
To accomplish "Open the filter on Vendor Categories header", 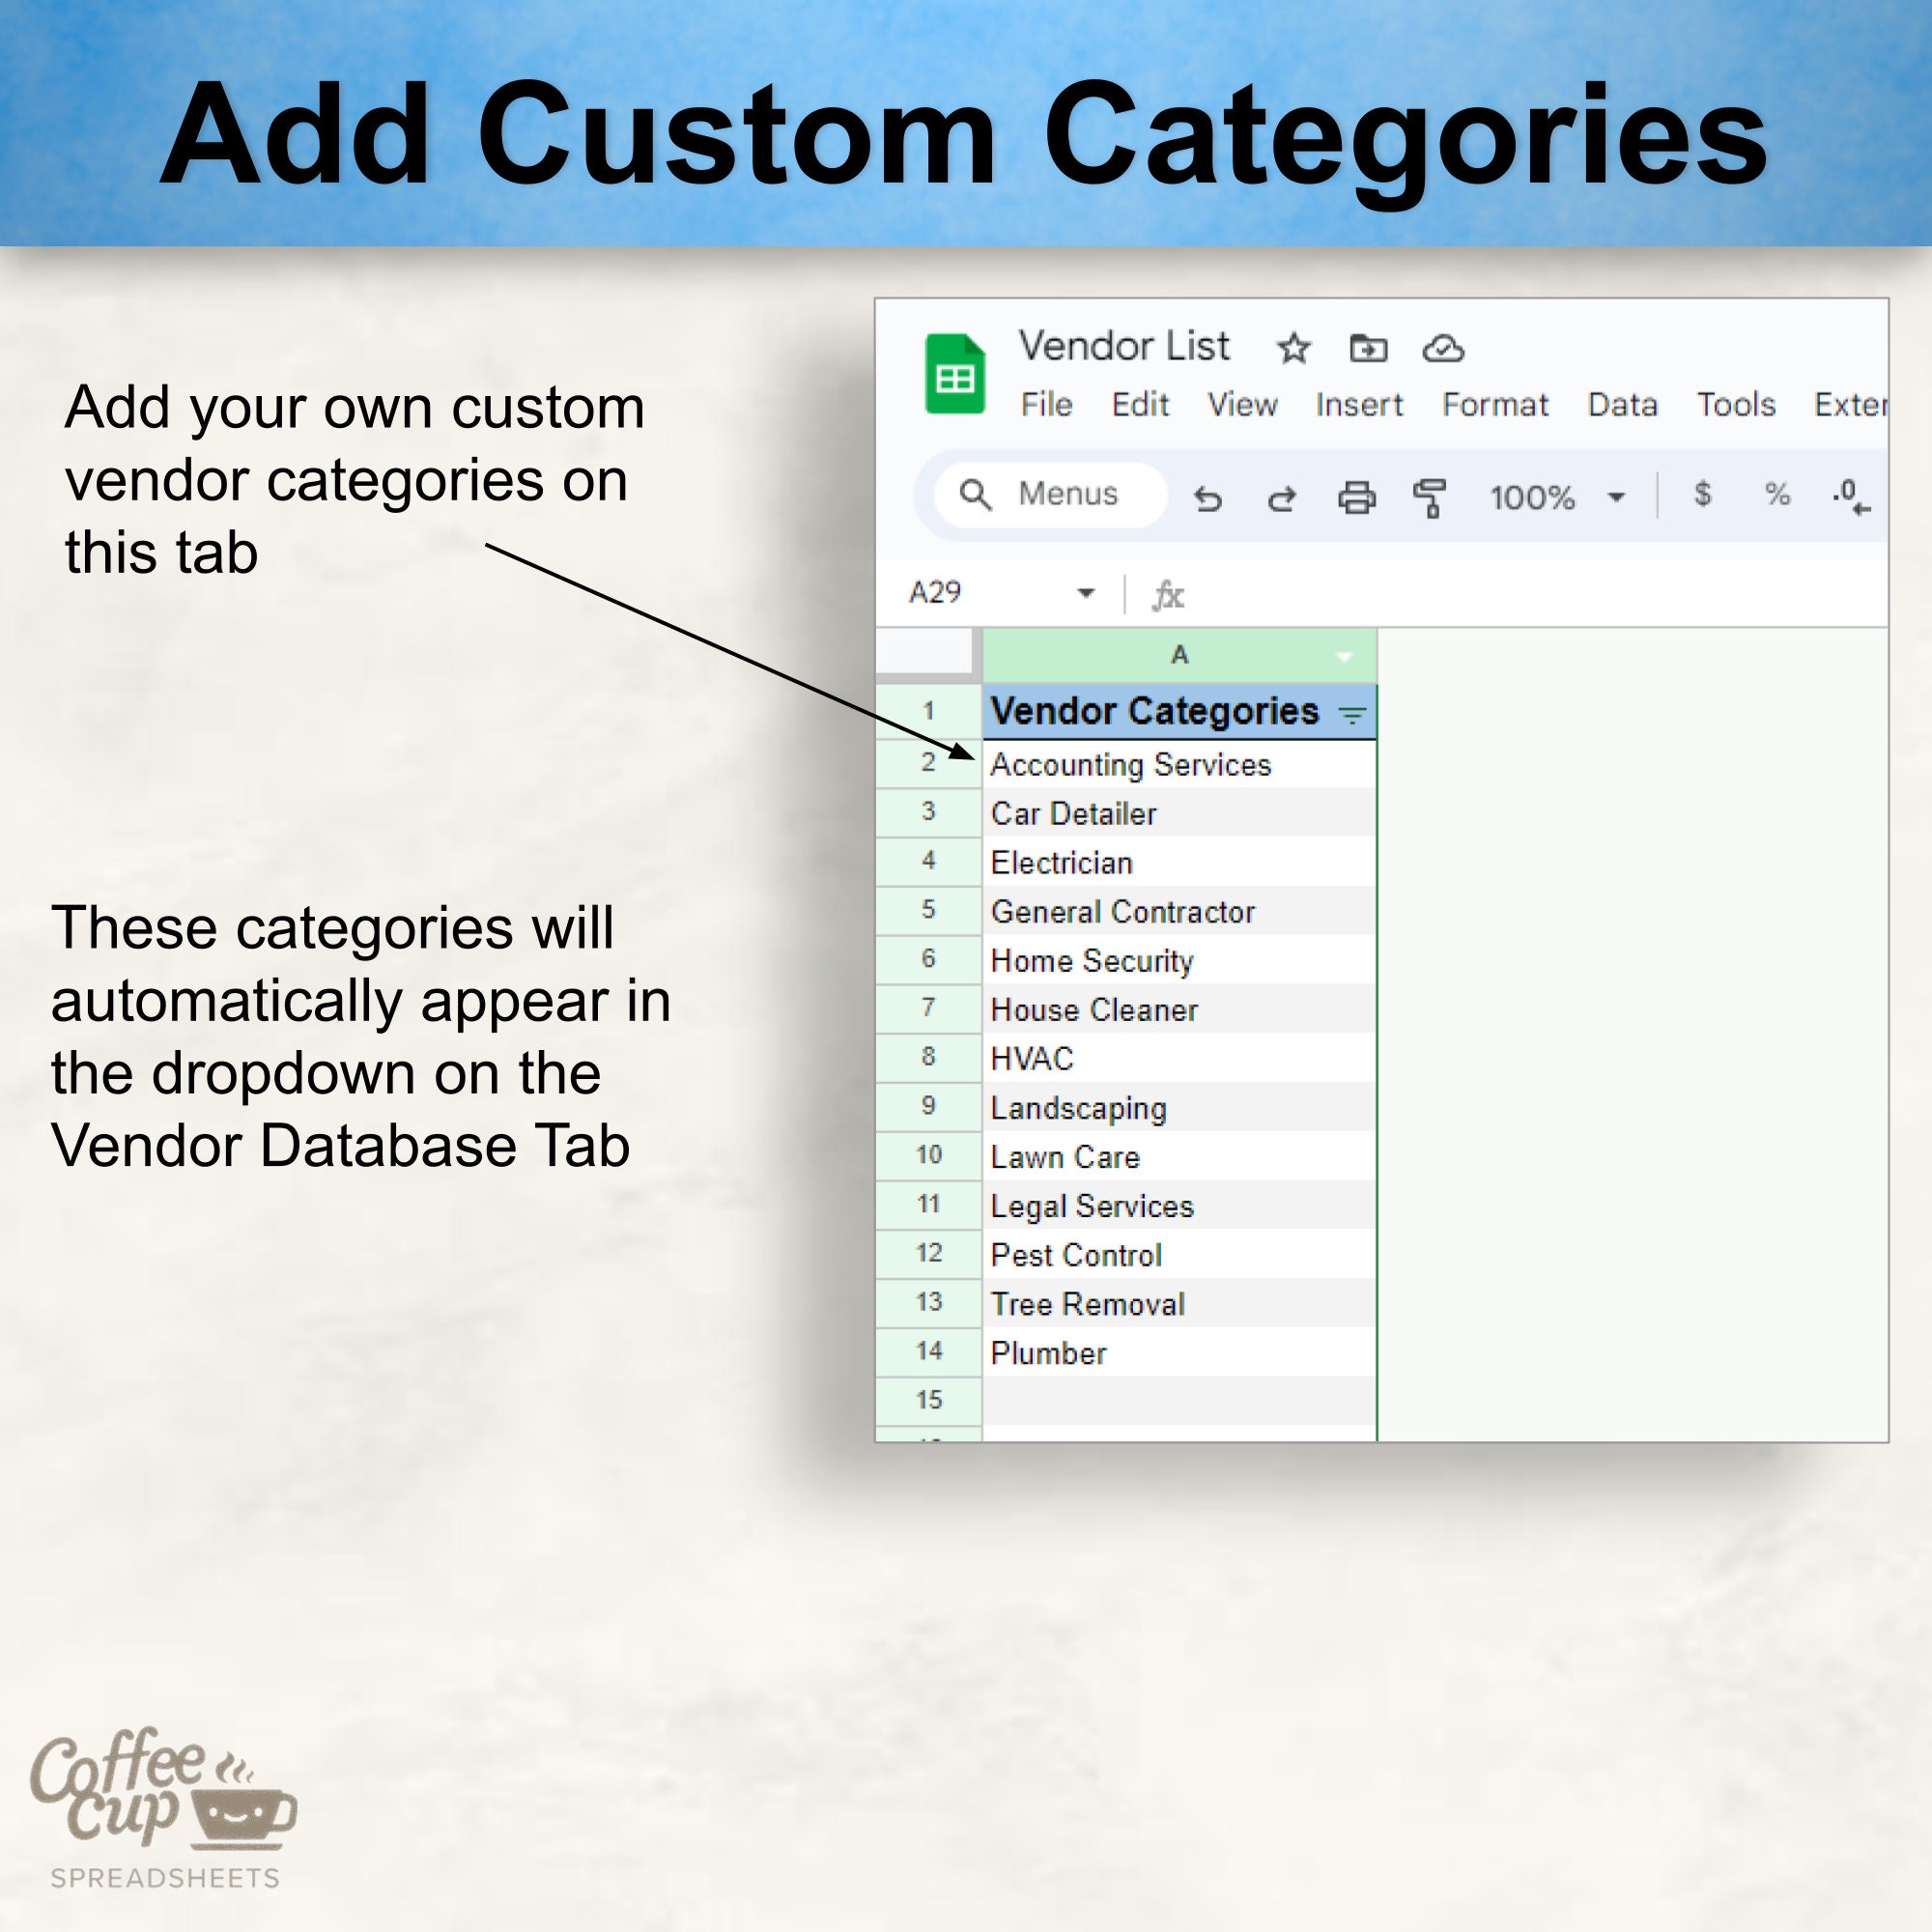I will [x=1353, y=713].
